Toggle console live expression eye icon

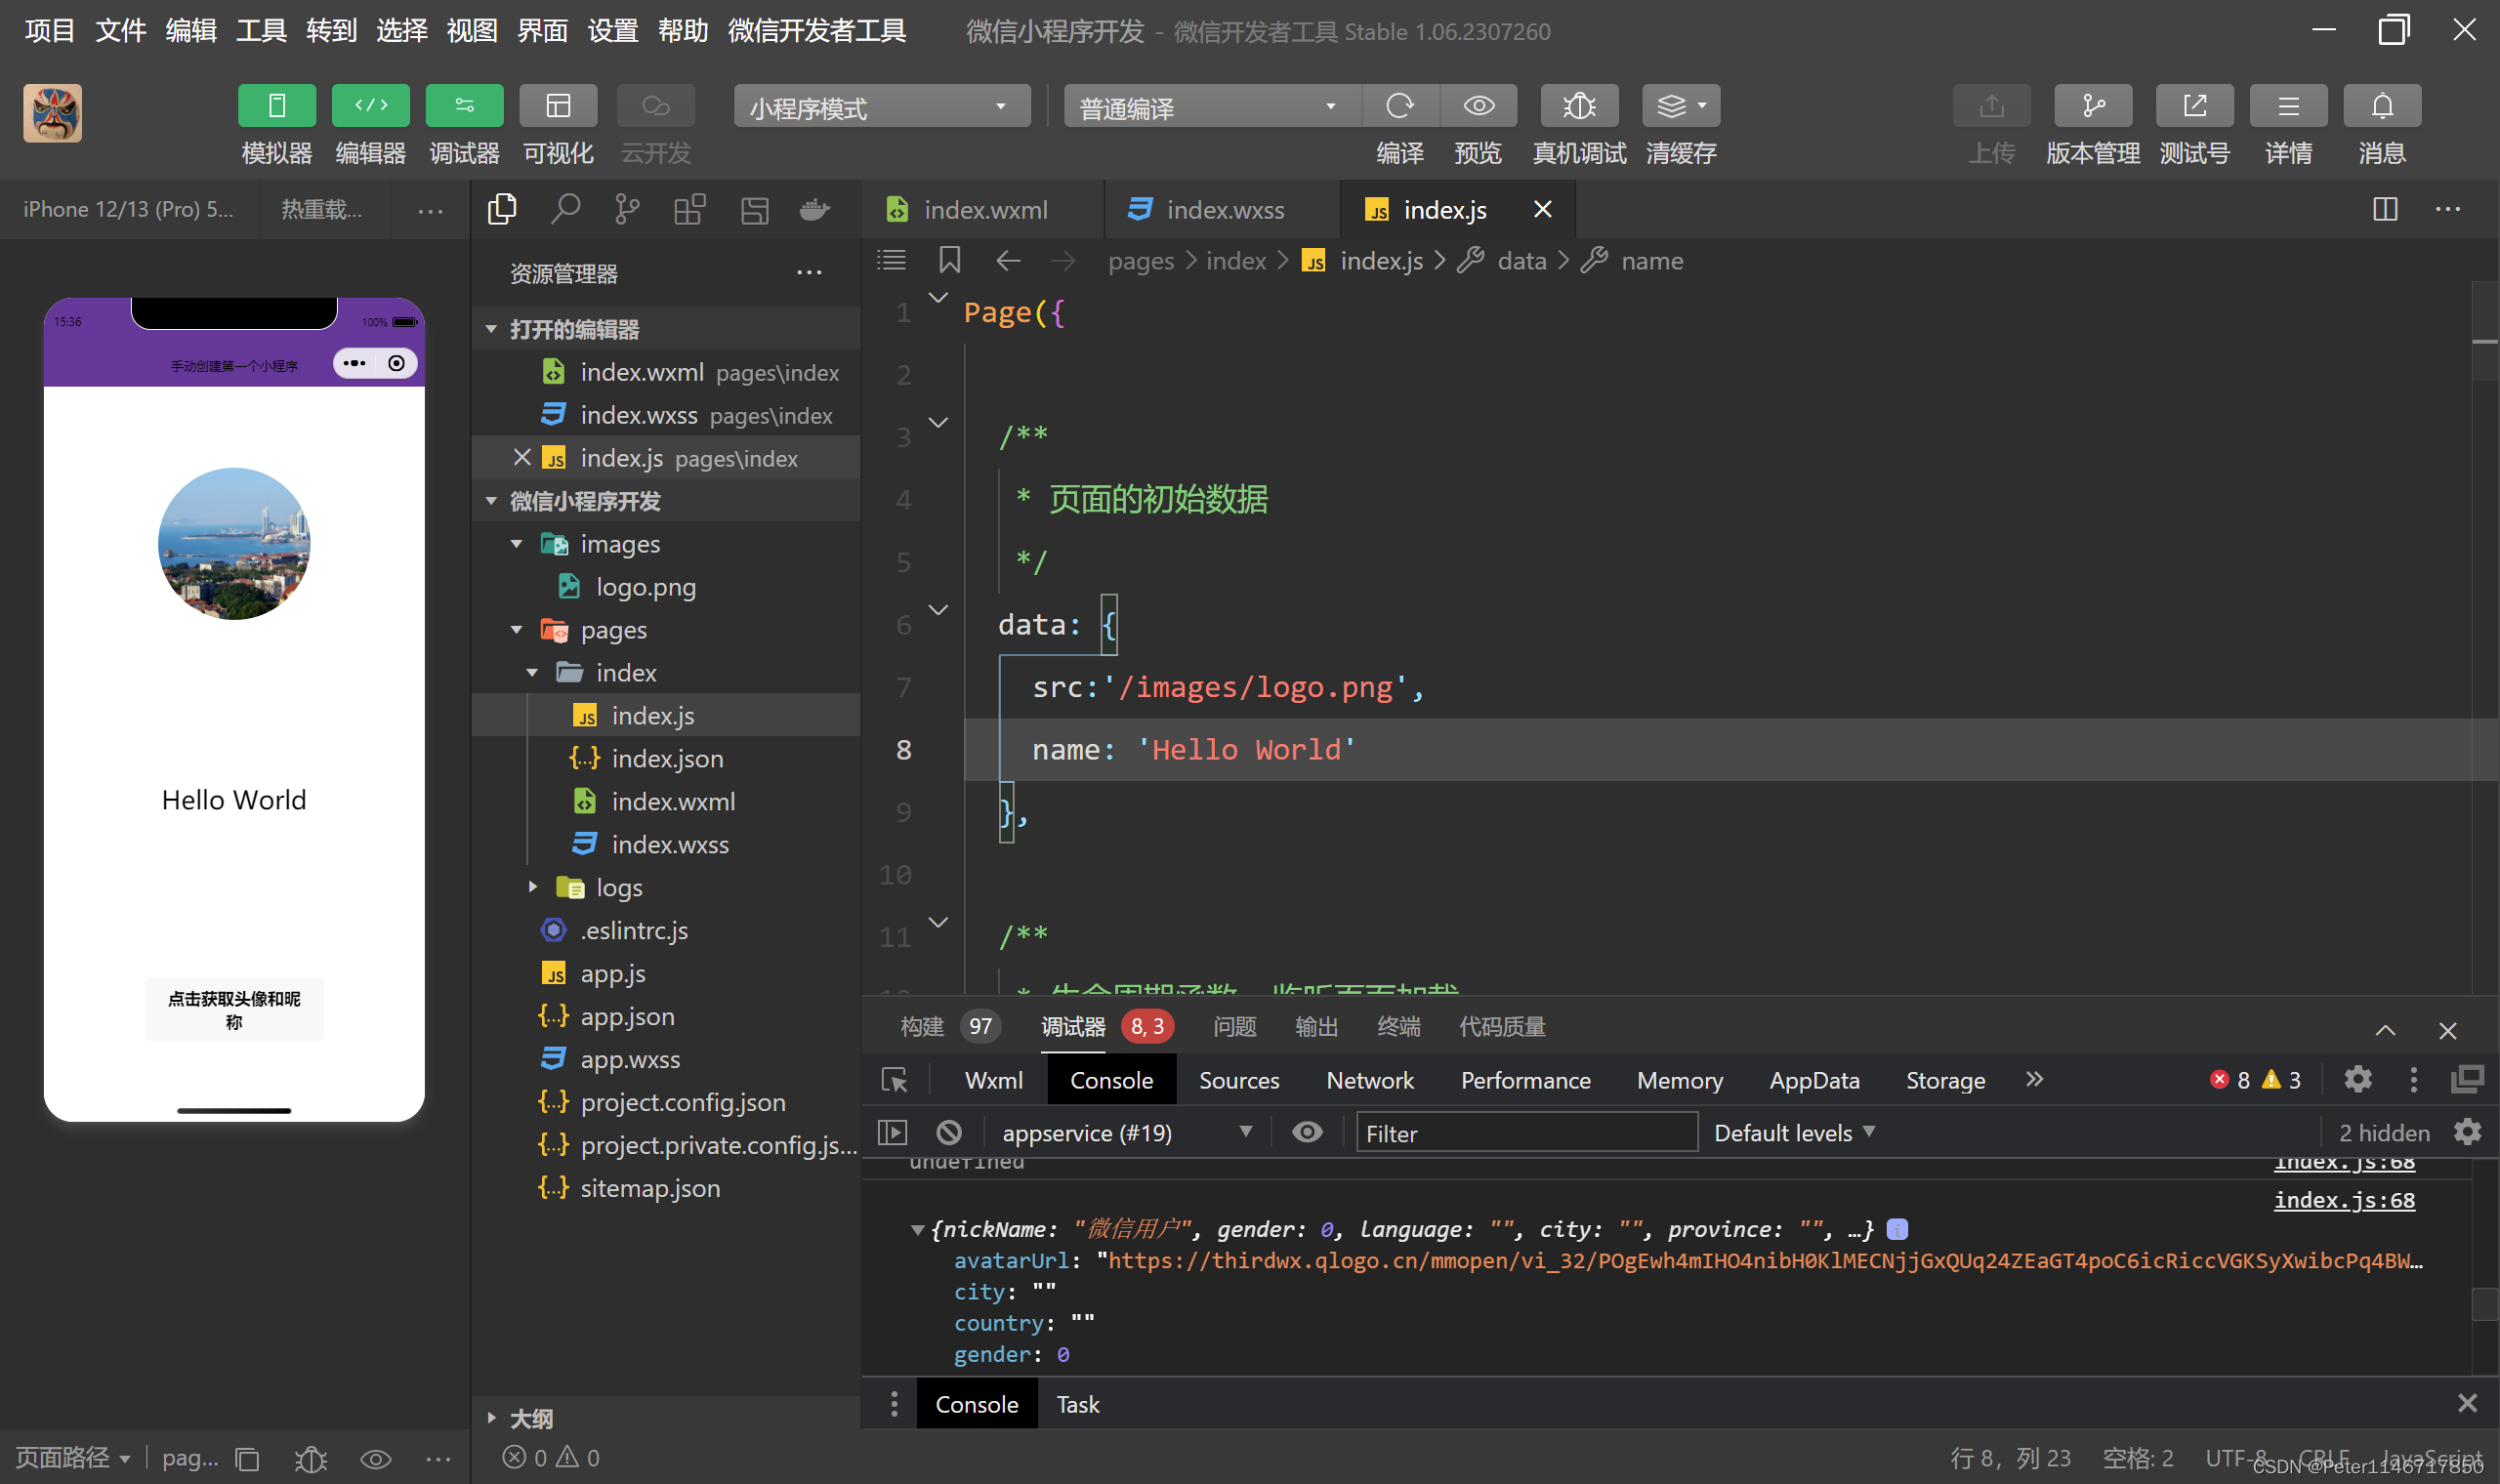(x=1307, y=1132)
